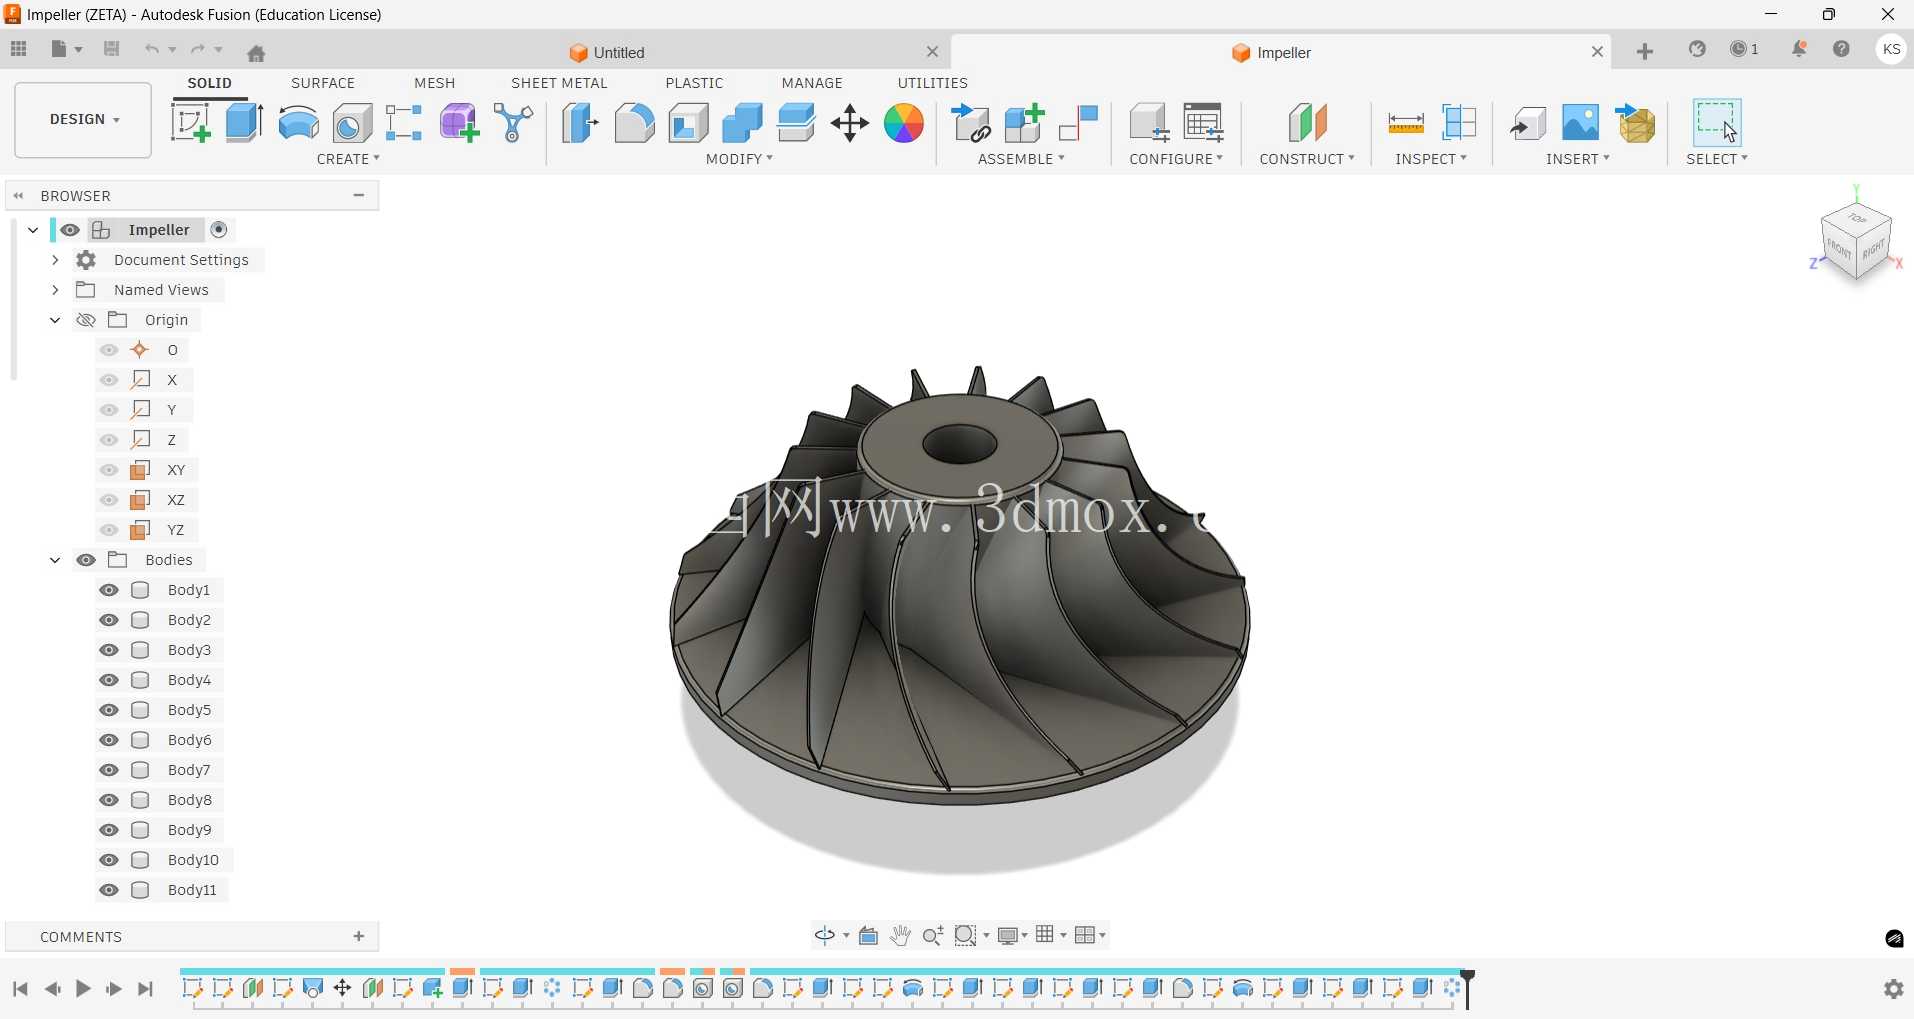Select the Revolve tool
Screen dimensions: 1914x1019
(298, 123)
